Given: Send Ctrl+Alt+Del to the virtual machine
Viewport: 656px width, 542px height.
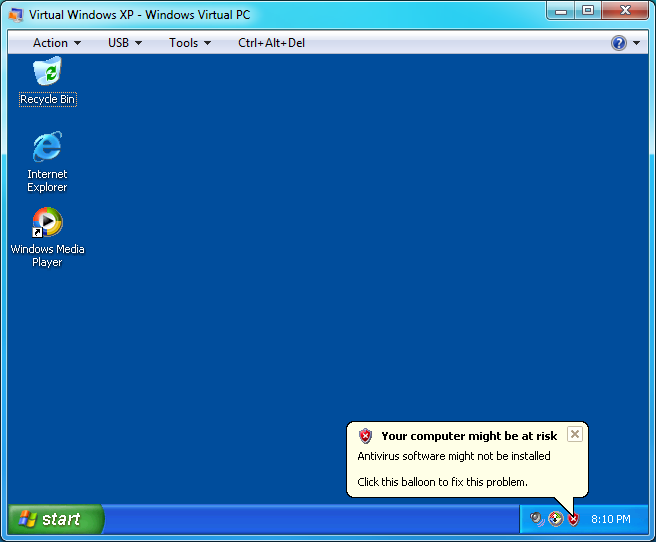Looking at the screenshot, I should point(271,43).
